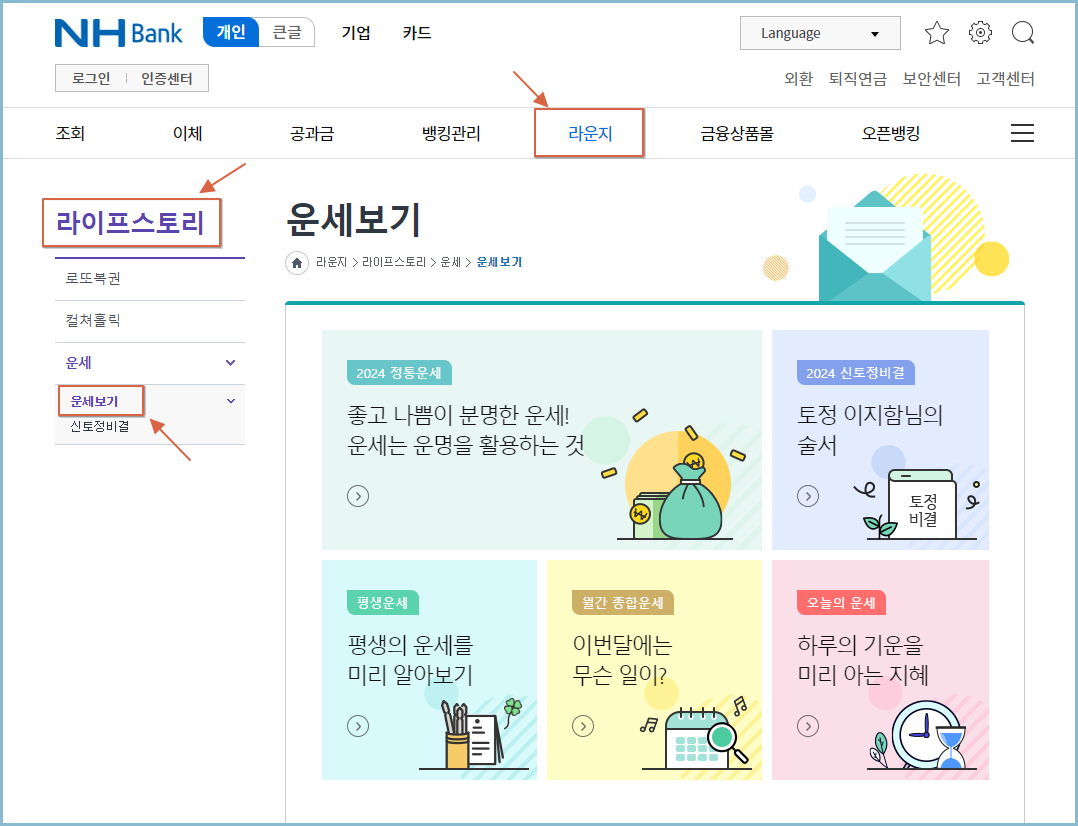Viewport: 1078px width, 826px height.
Task: Click the settings gear icon
Action: click(x=979, y=32)
